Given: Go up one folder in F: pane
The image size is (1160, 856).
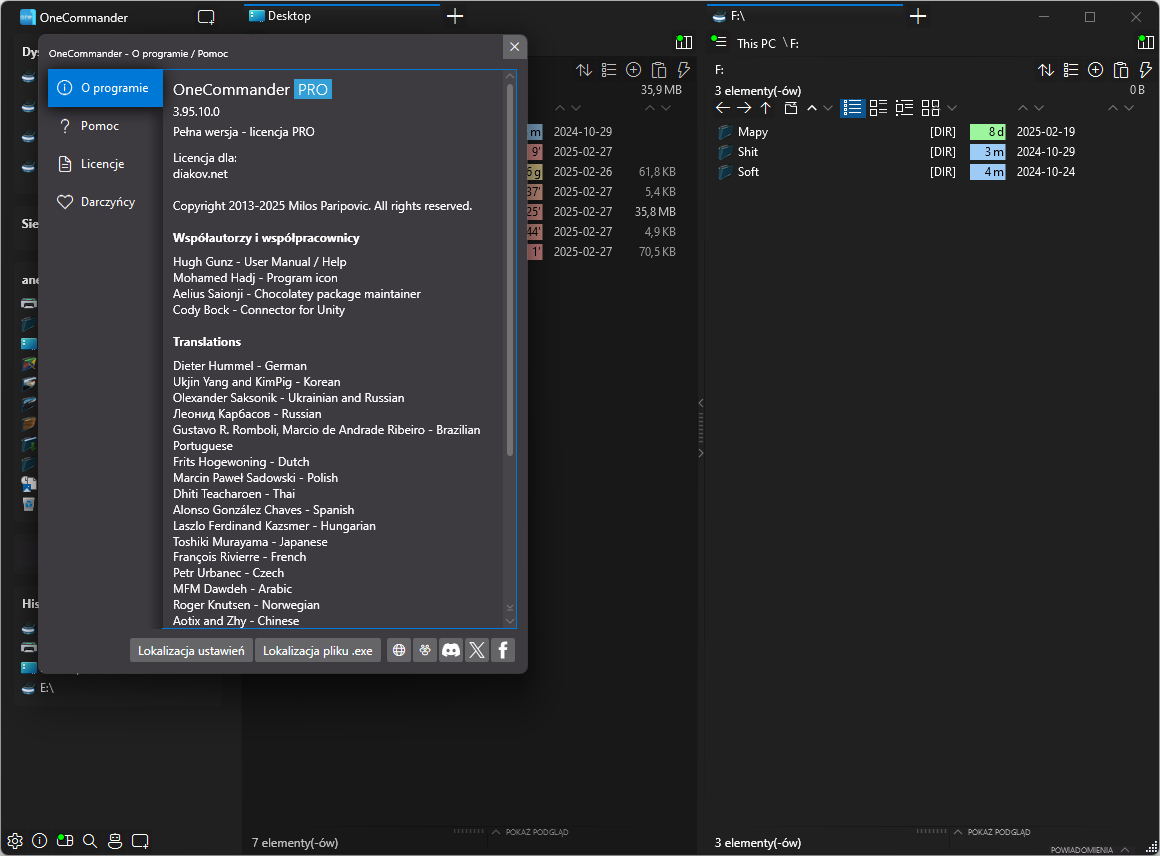Looking at the screenshot, I should coord(766,108).
